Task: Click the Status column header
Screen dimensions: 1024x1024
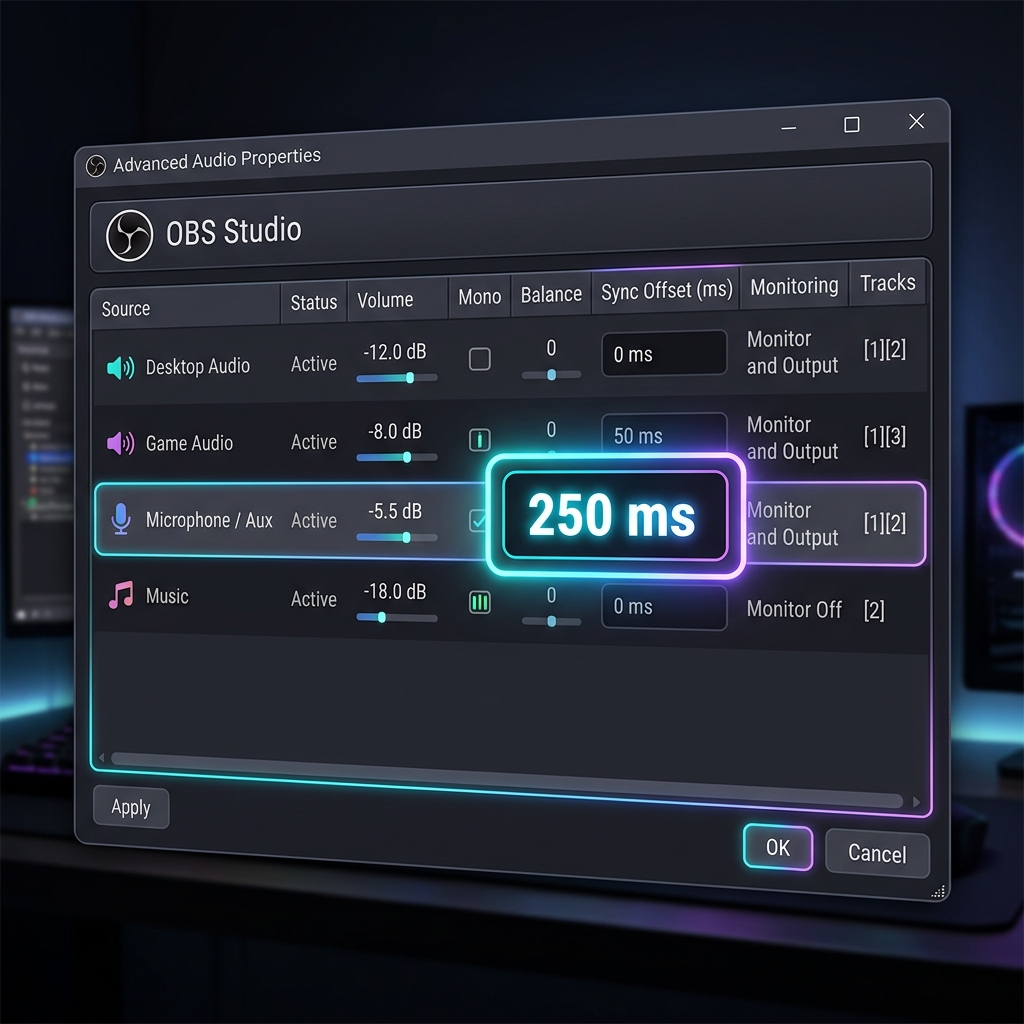Action: click(313, 302)
